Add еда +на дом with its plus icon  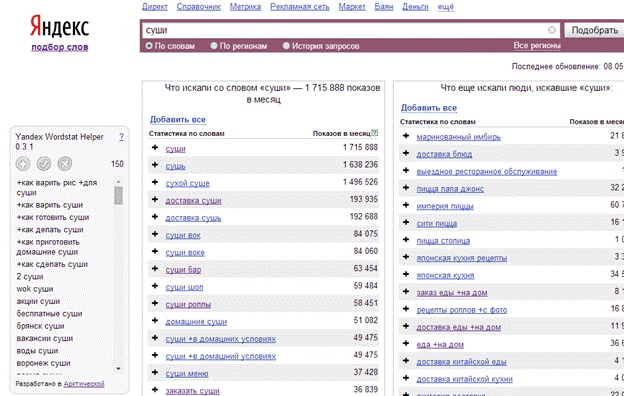click(406, 343)
